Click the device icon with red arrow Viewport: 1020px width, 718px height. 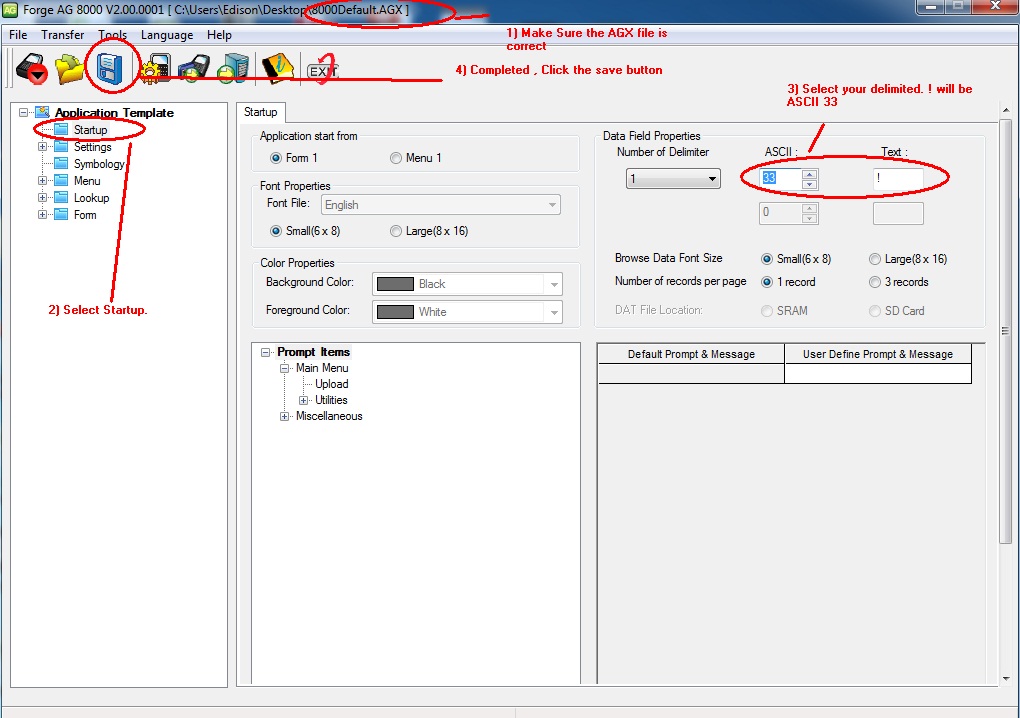(x=32, y=69)
